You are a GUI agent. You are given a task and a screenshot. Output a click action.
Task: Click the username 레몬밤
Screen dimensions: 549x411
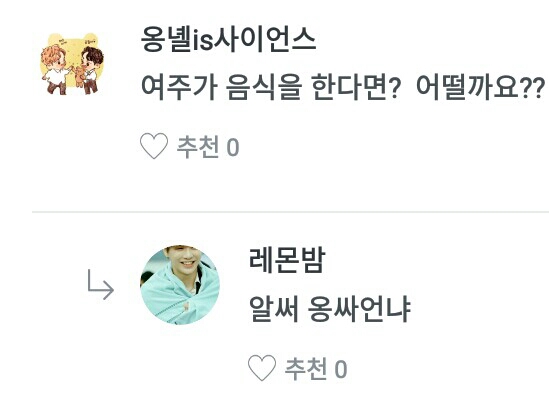pos(287,260)
